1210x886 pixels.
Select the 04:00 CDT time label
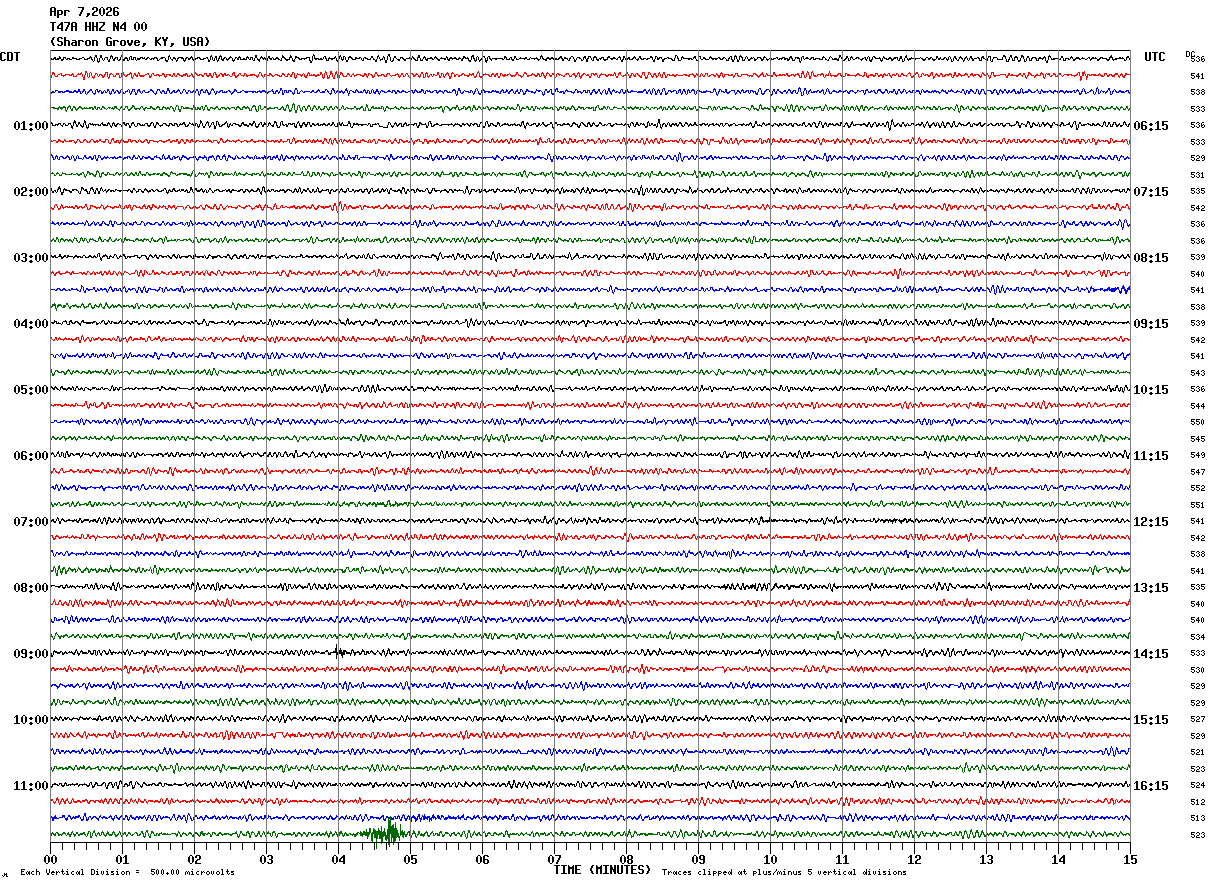tap(31, 324)
